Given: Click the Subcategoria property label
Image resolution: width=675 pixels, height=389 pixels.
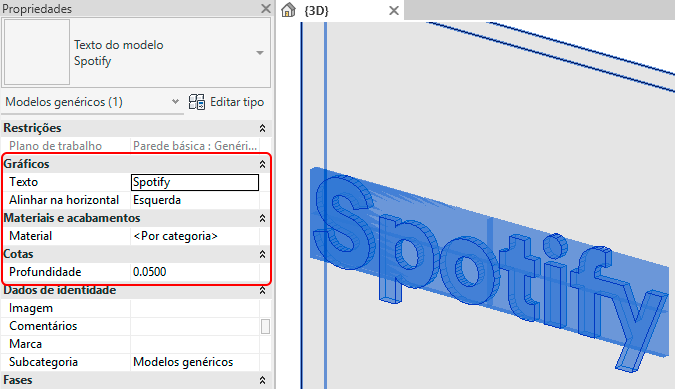Looking at the screenshot, I should click(x=43, y=362).
